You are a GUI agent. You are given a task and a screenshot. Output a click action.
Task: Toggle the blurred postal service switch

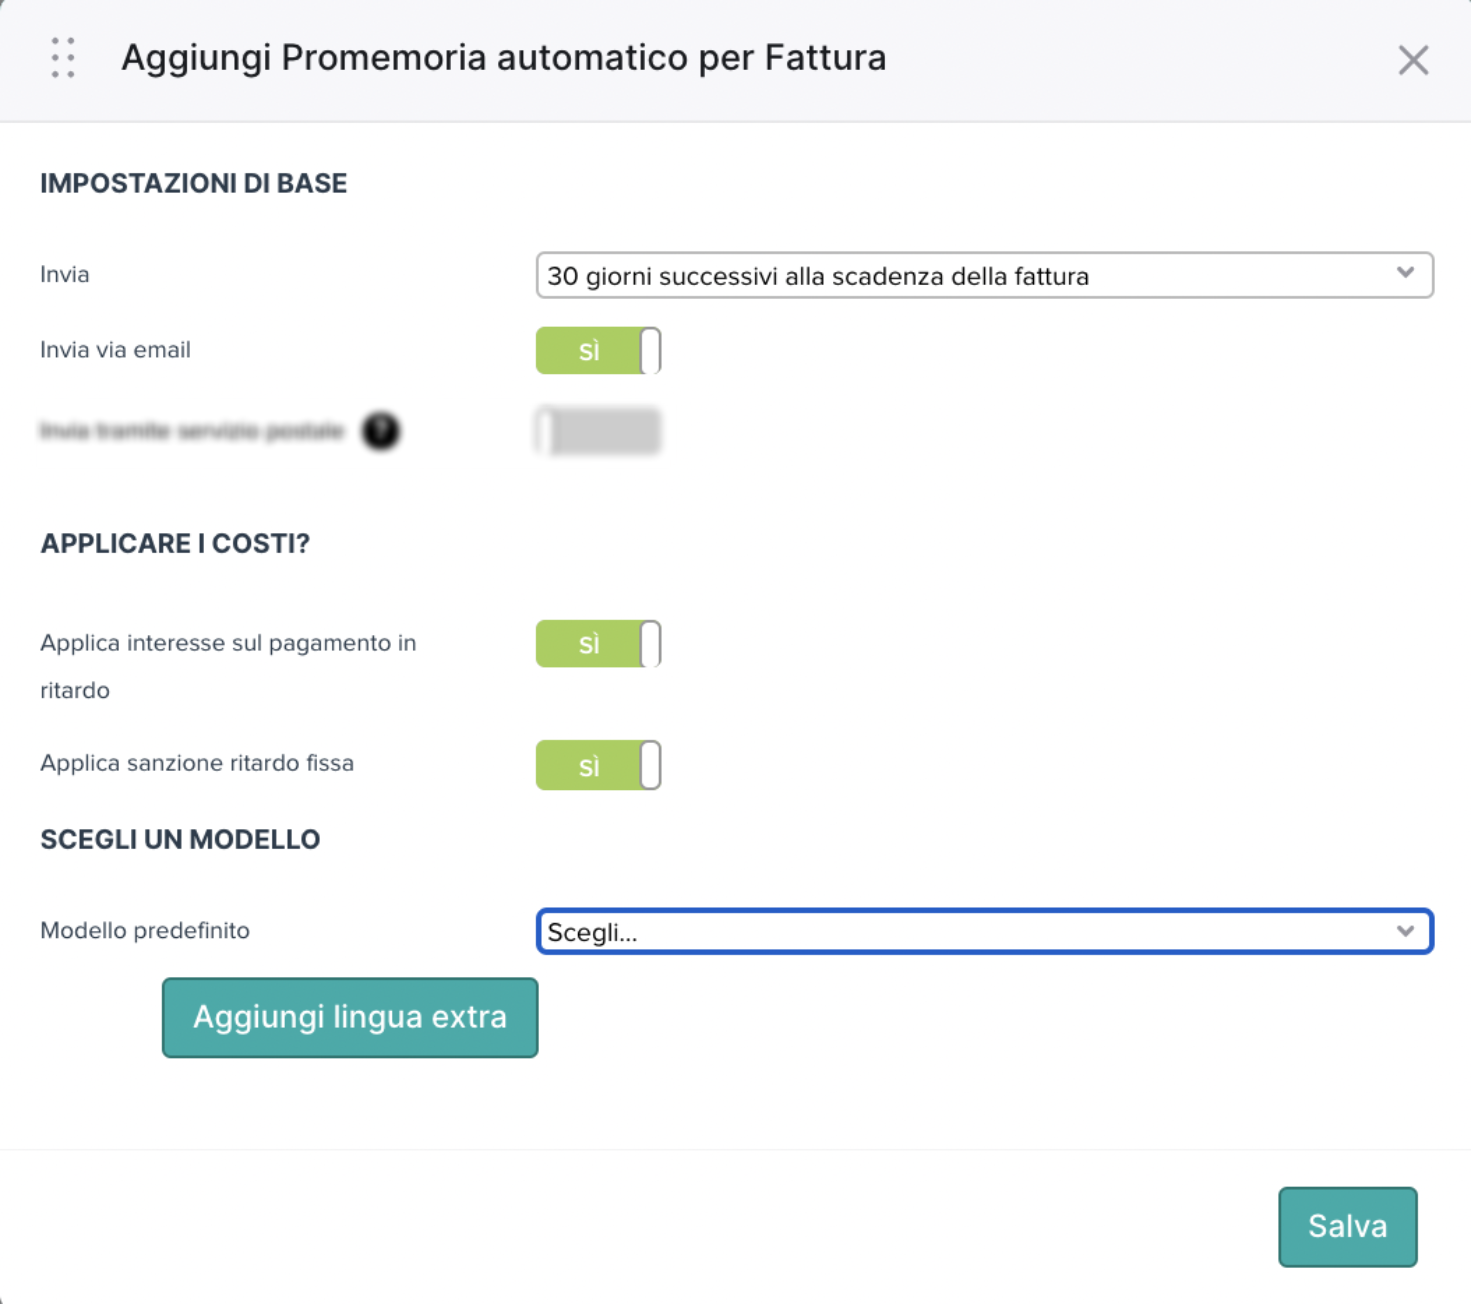pyautogui.click(x=598, y=431)
